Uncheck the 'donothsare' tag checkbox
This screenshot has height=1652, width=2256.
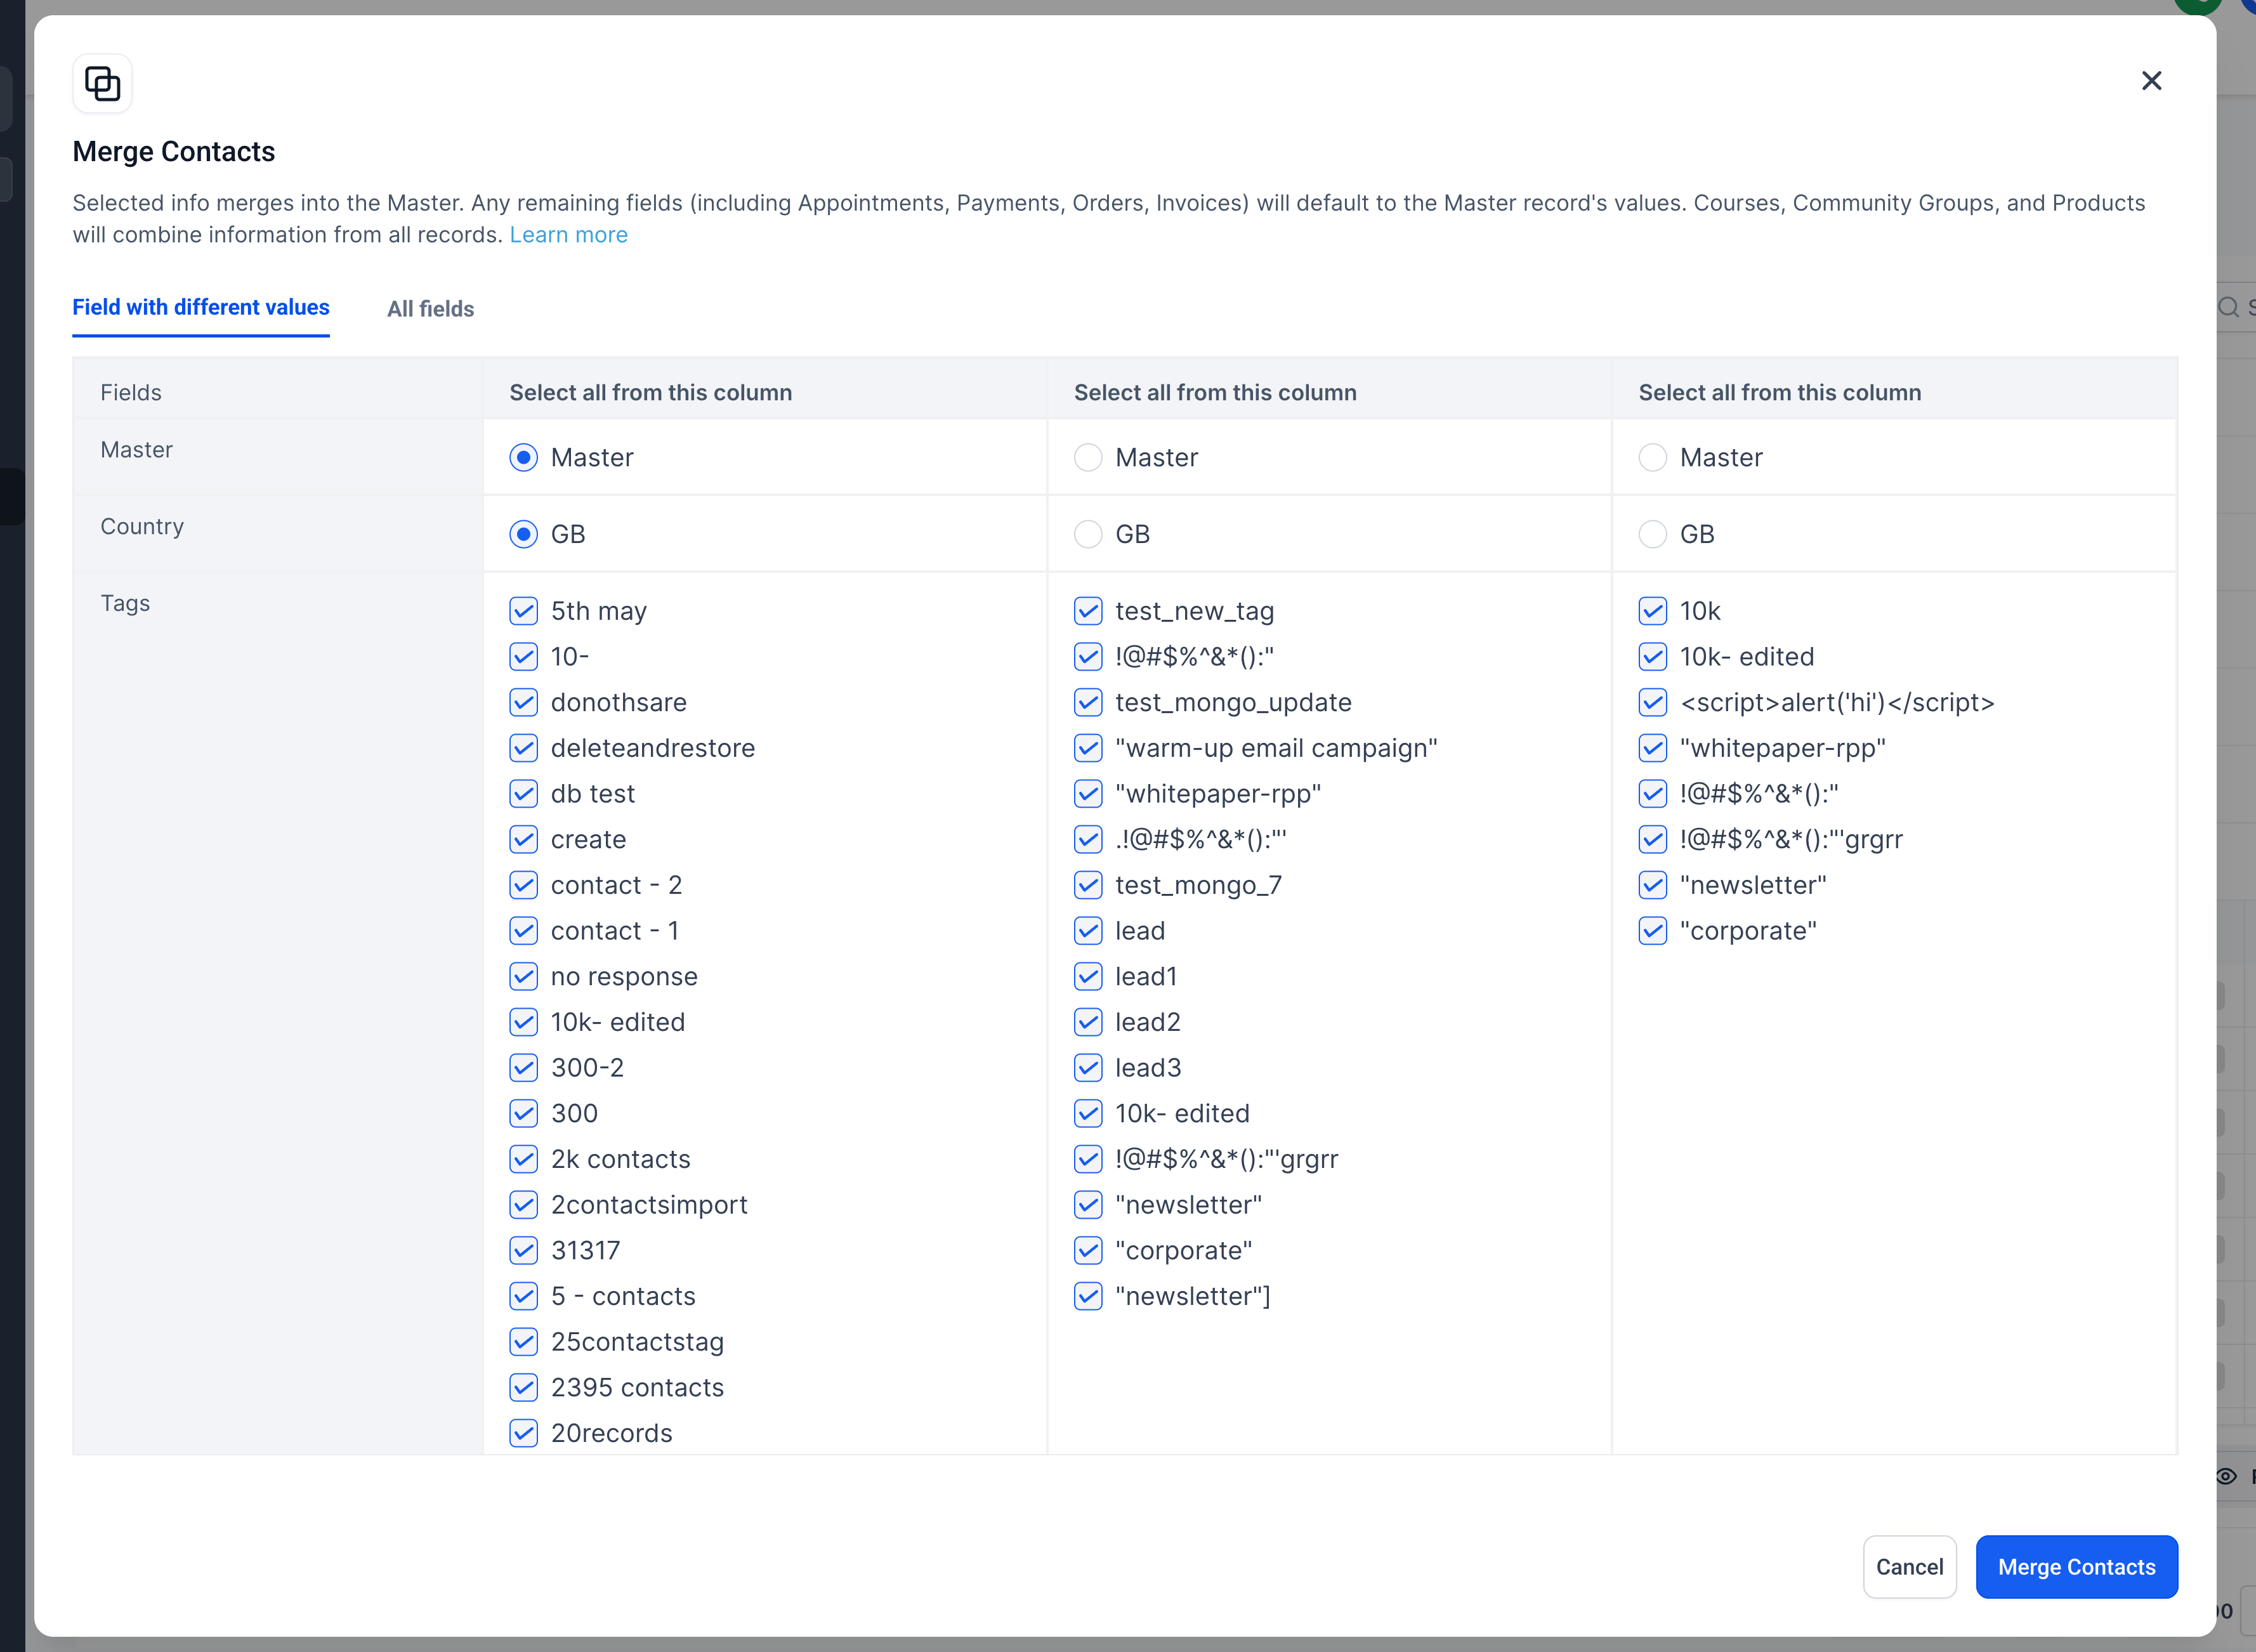pyautogui.click(x=523, y=703)
